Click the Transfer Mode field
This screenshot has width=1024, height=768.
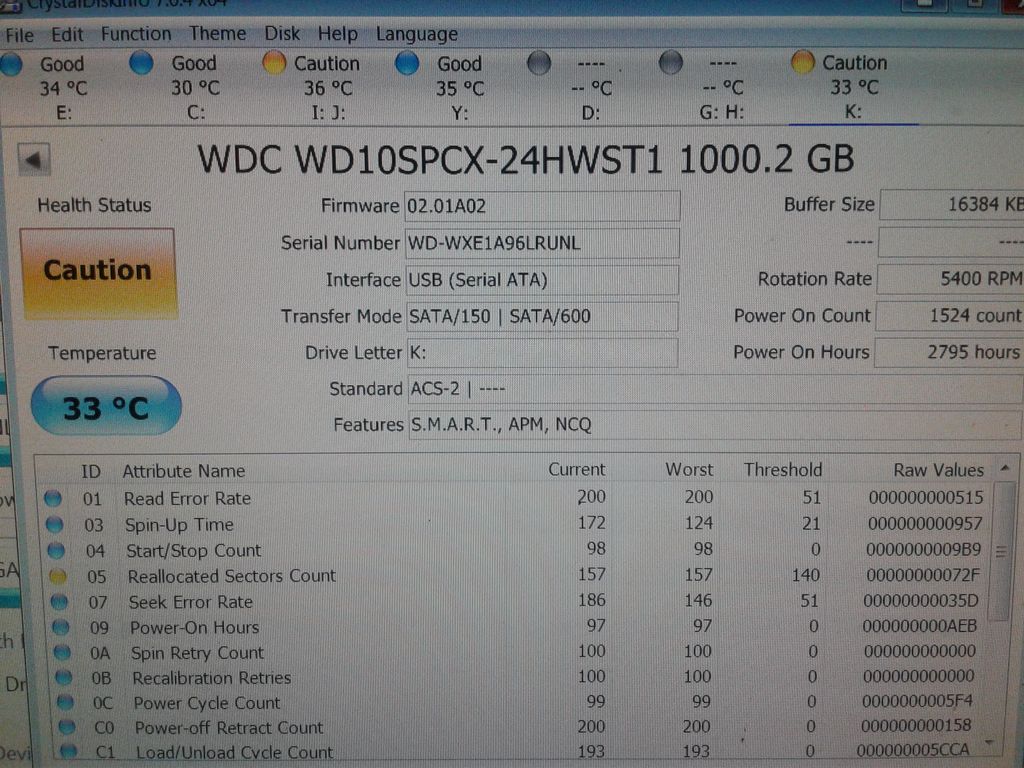tap(542, 316)
